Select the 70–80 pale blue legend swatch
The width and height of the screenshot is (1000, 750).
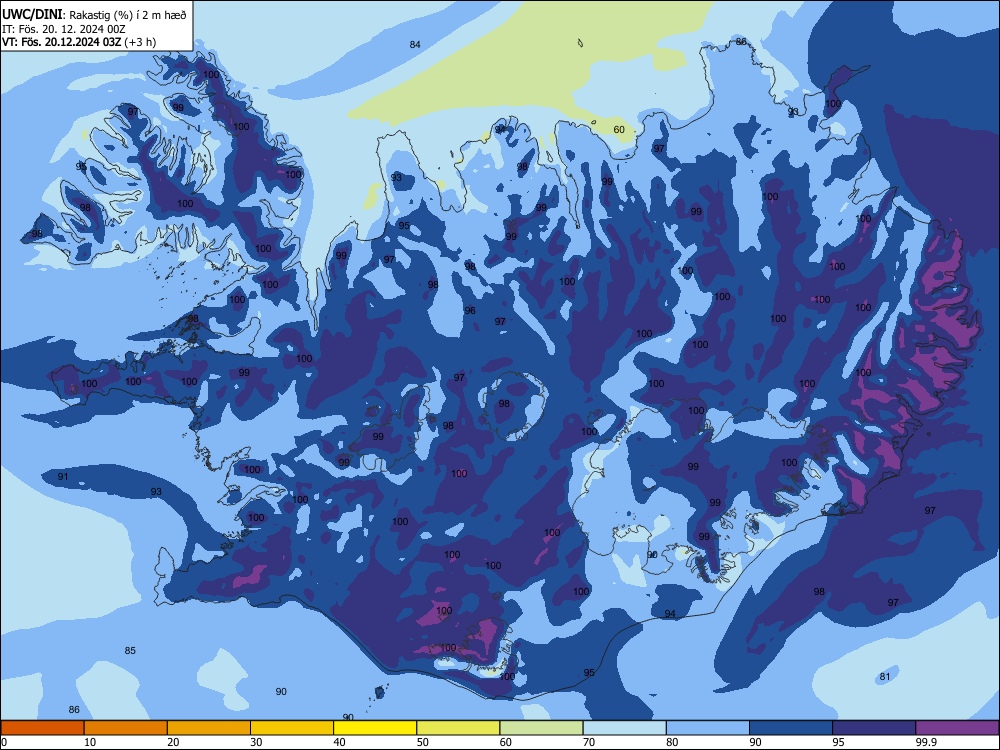624,728
